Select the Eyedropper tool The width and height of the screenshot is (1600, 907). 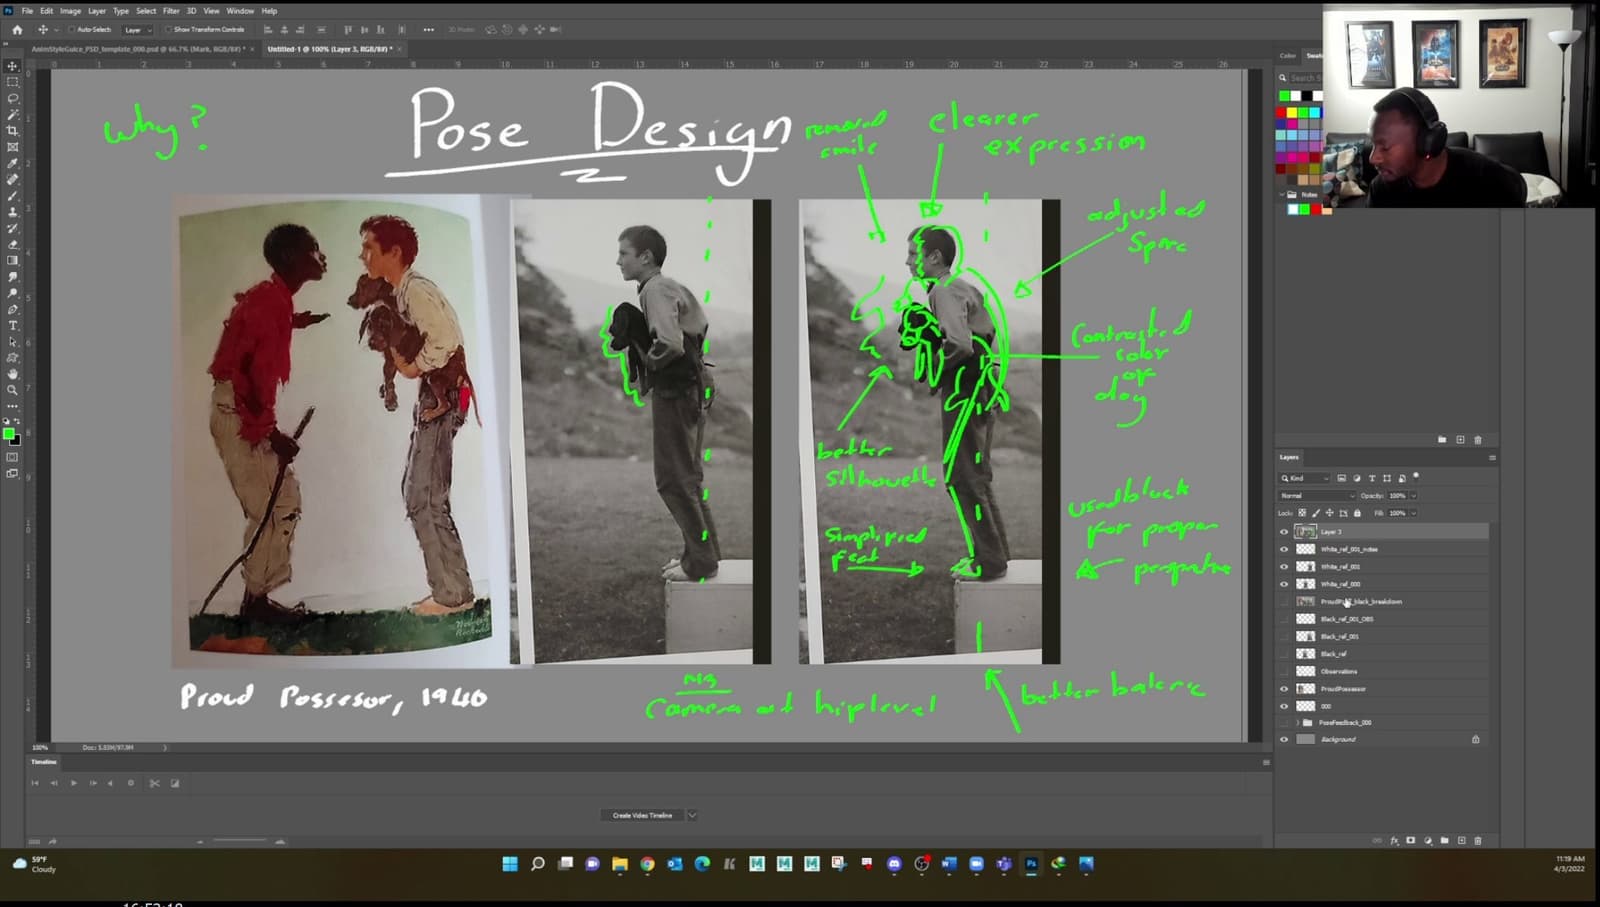(x=13, y=163)
